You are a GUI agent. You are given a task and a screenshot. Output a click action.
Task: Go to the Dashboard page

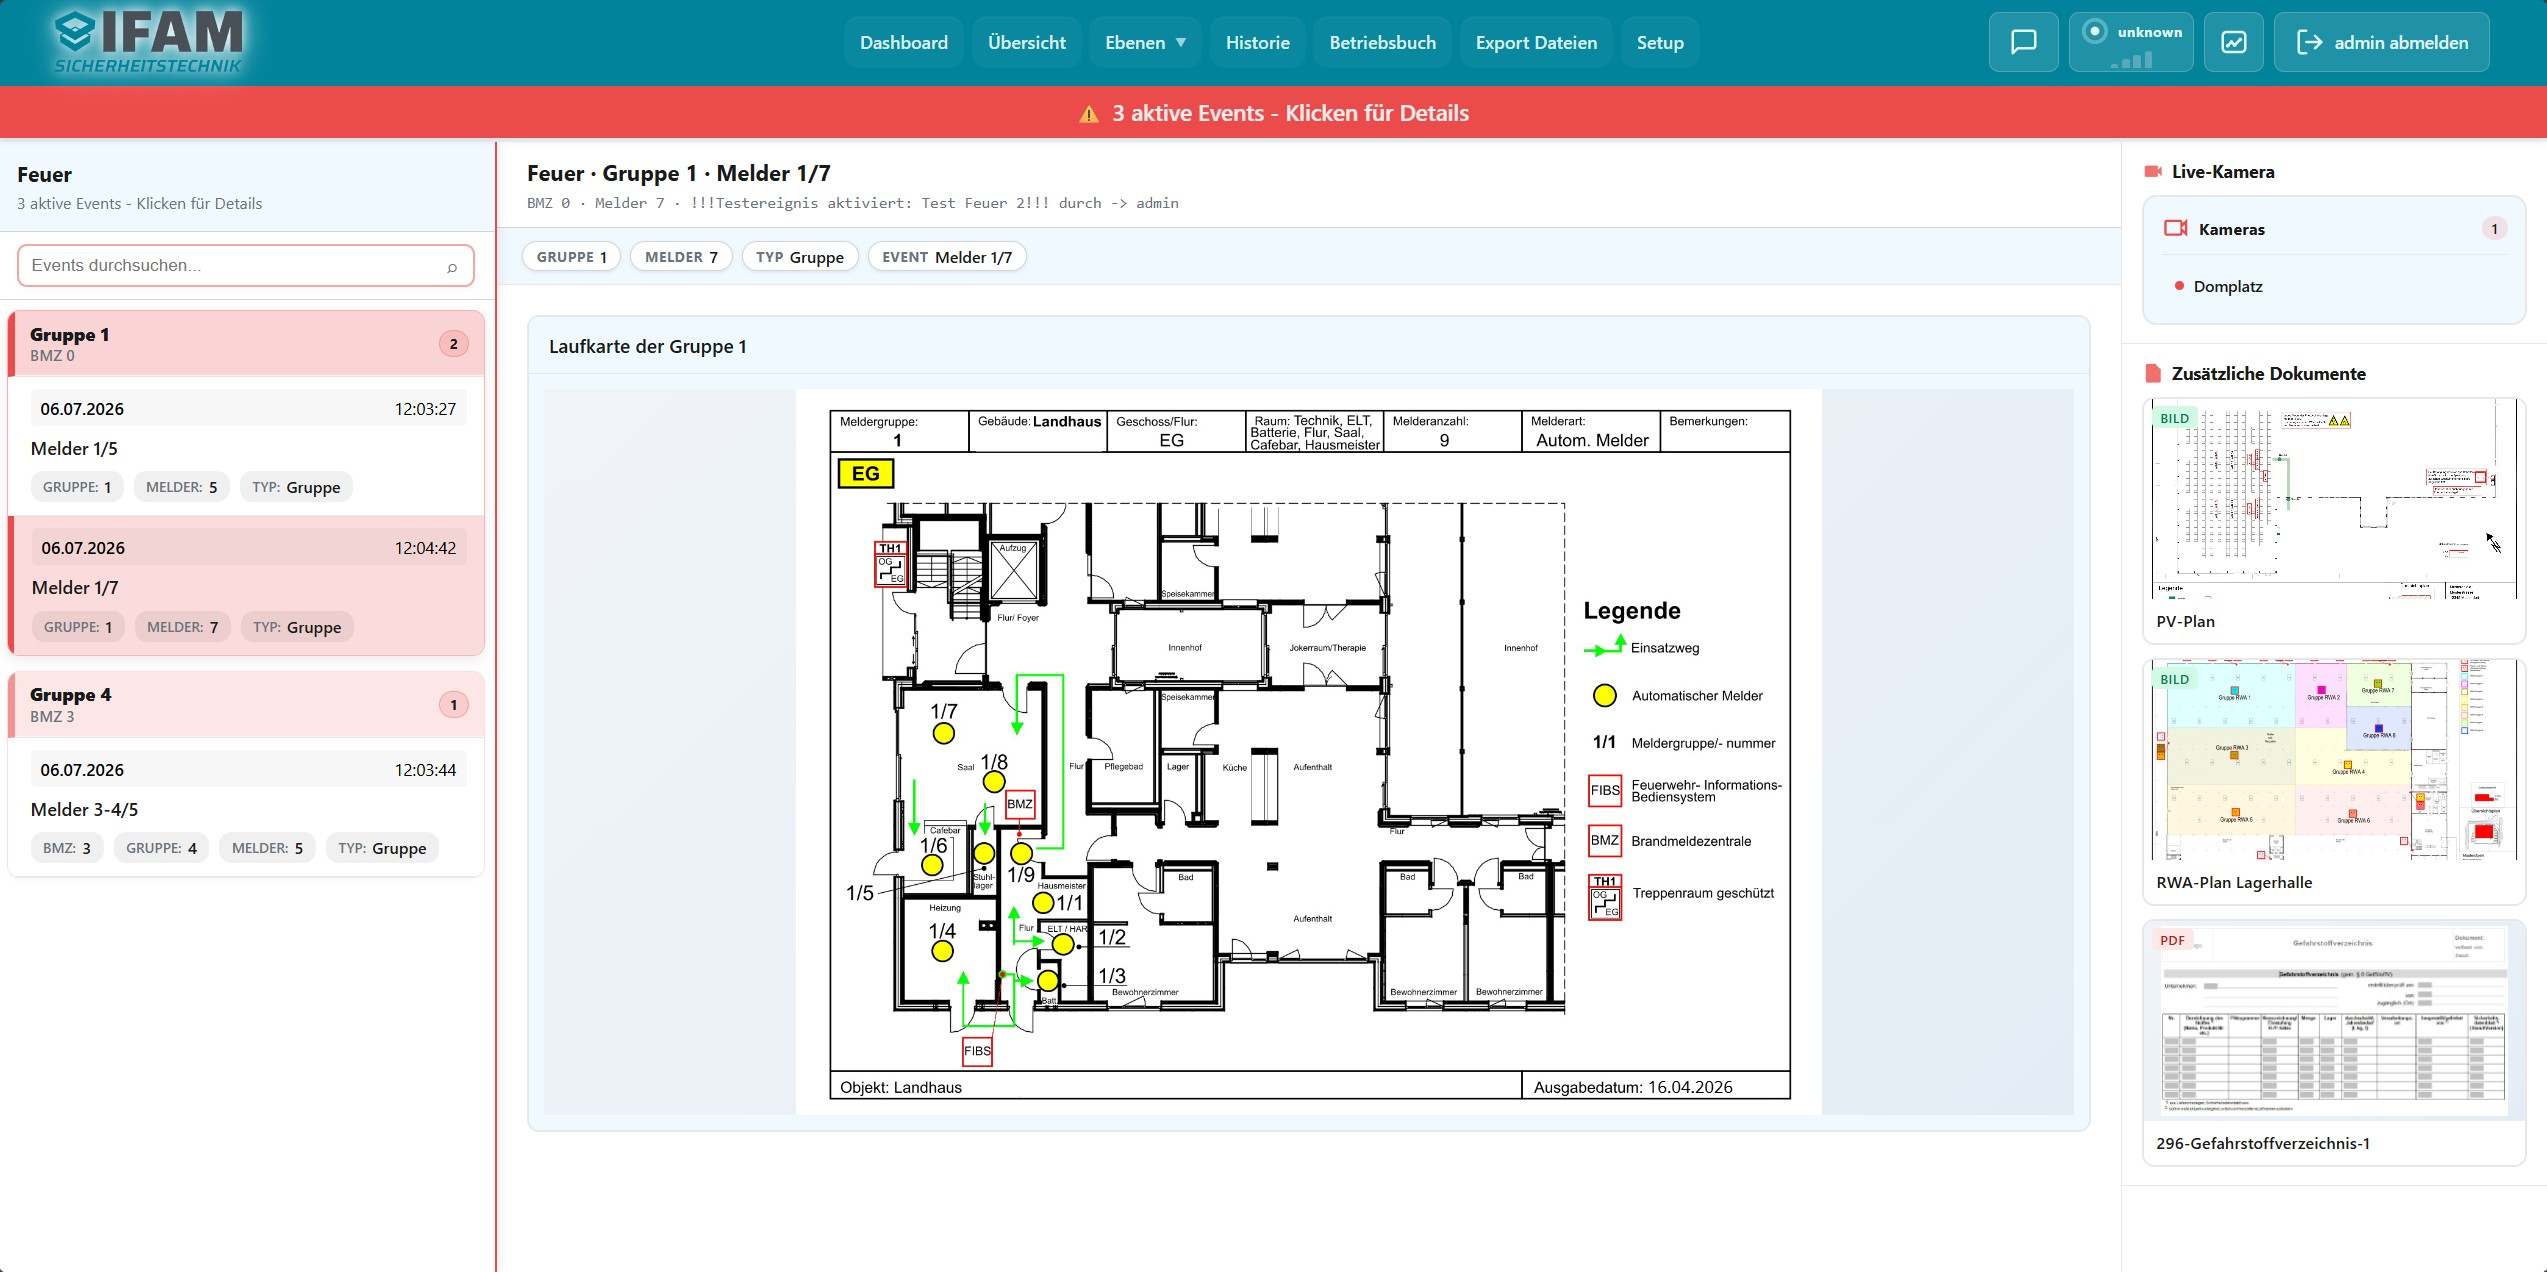903,42
